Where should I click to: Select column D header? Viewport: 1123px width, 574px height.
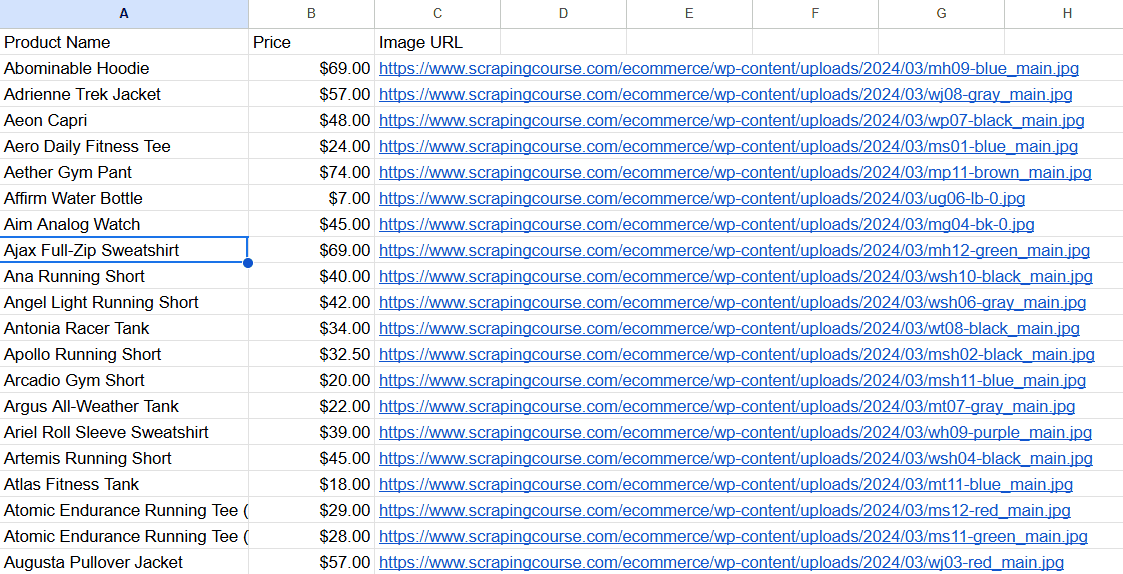tap(564, 14)
